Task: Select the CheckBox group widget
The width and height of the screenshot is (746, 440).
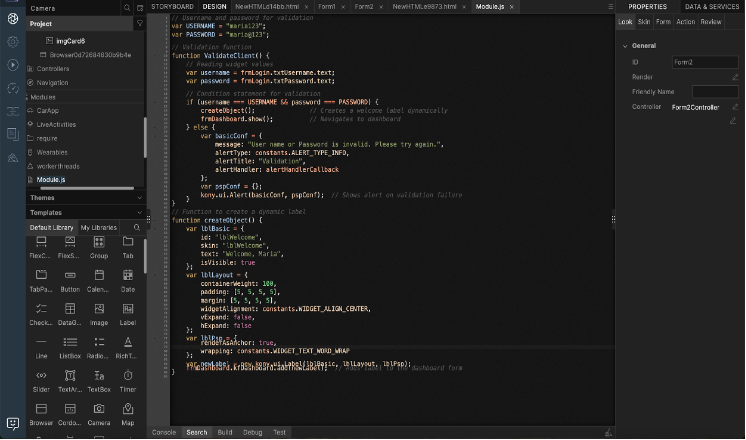Action: tap(41, 308)
